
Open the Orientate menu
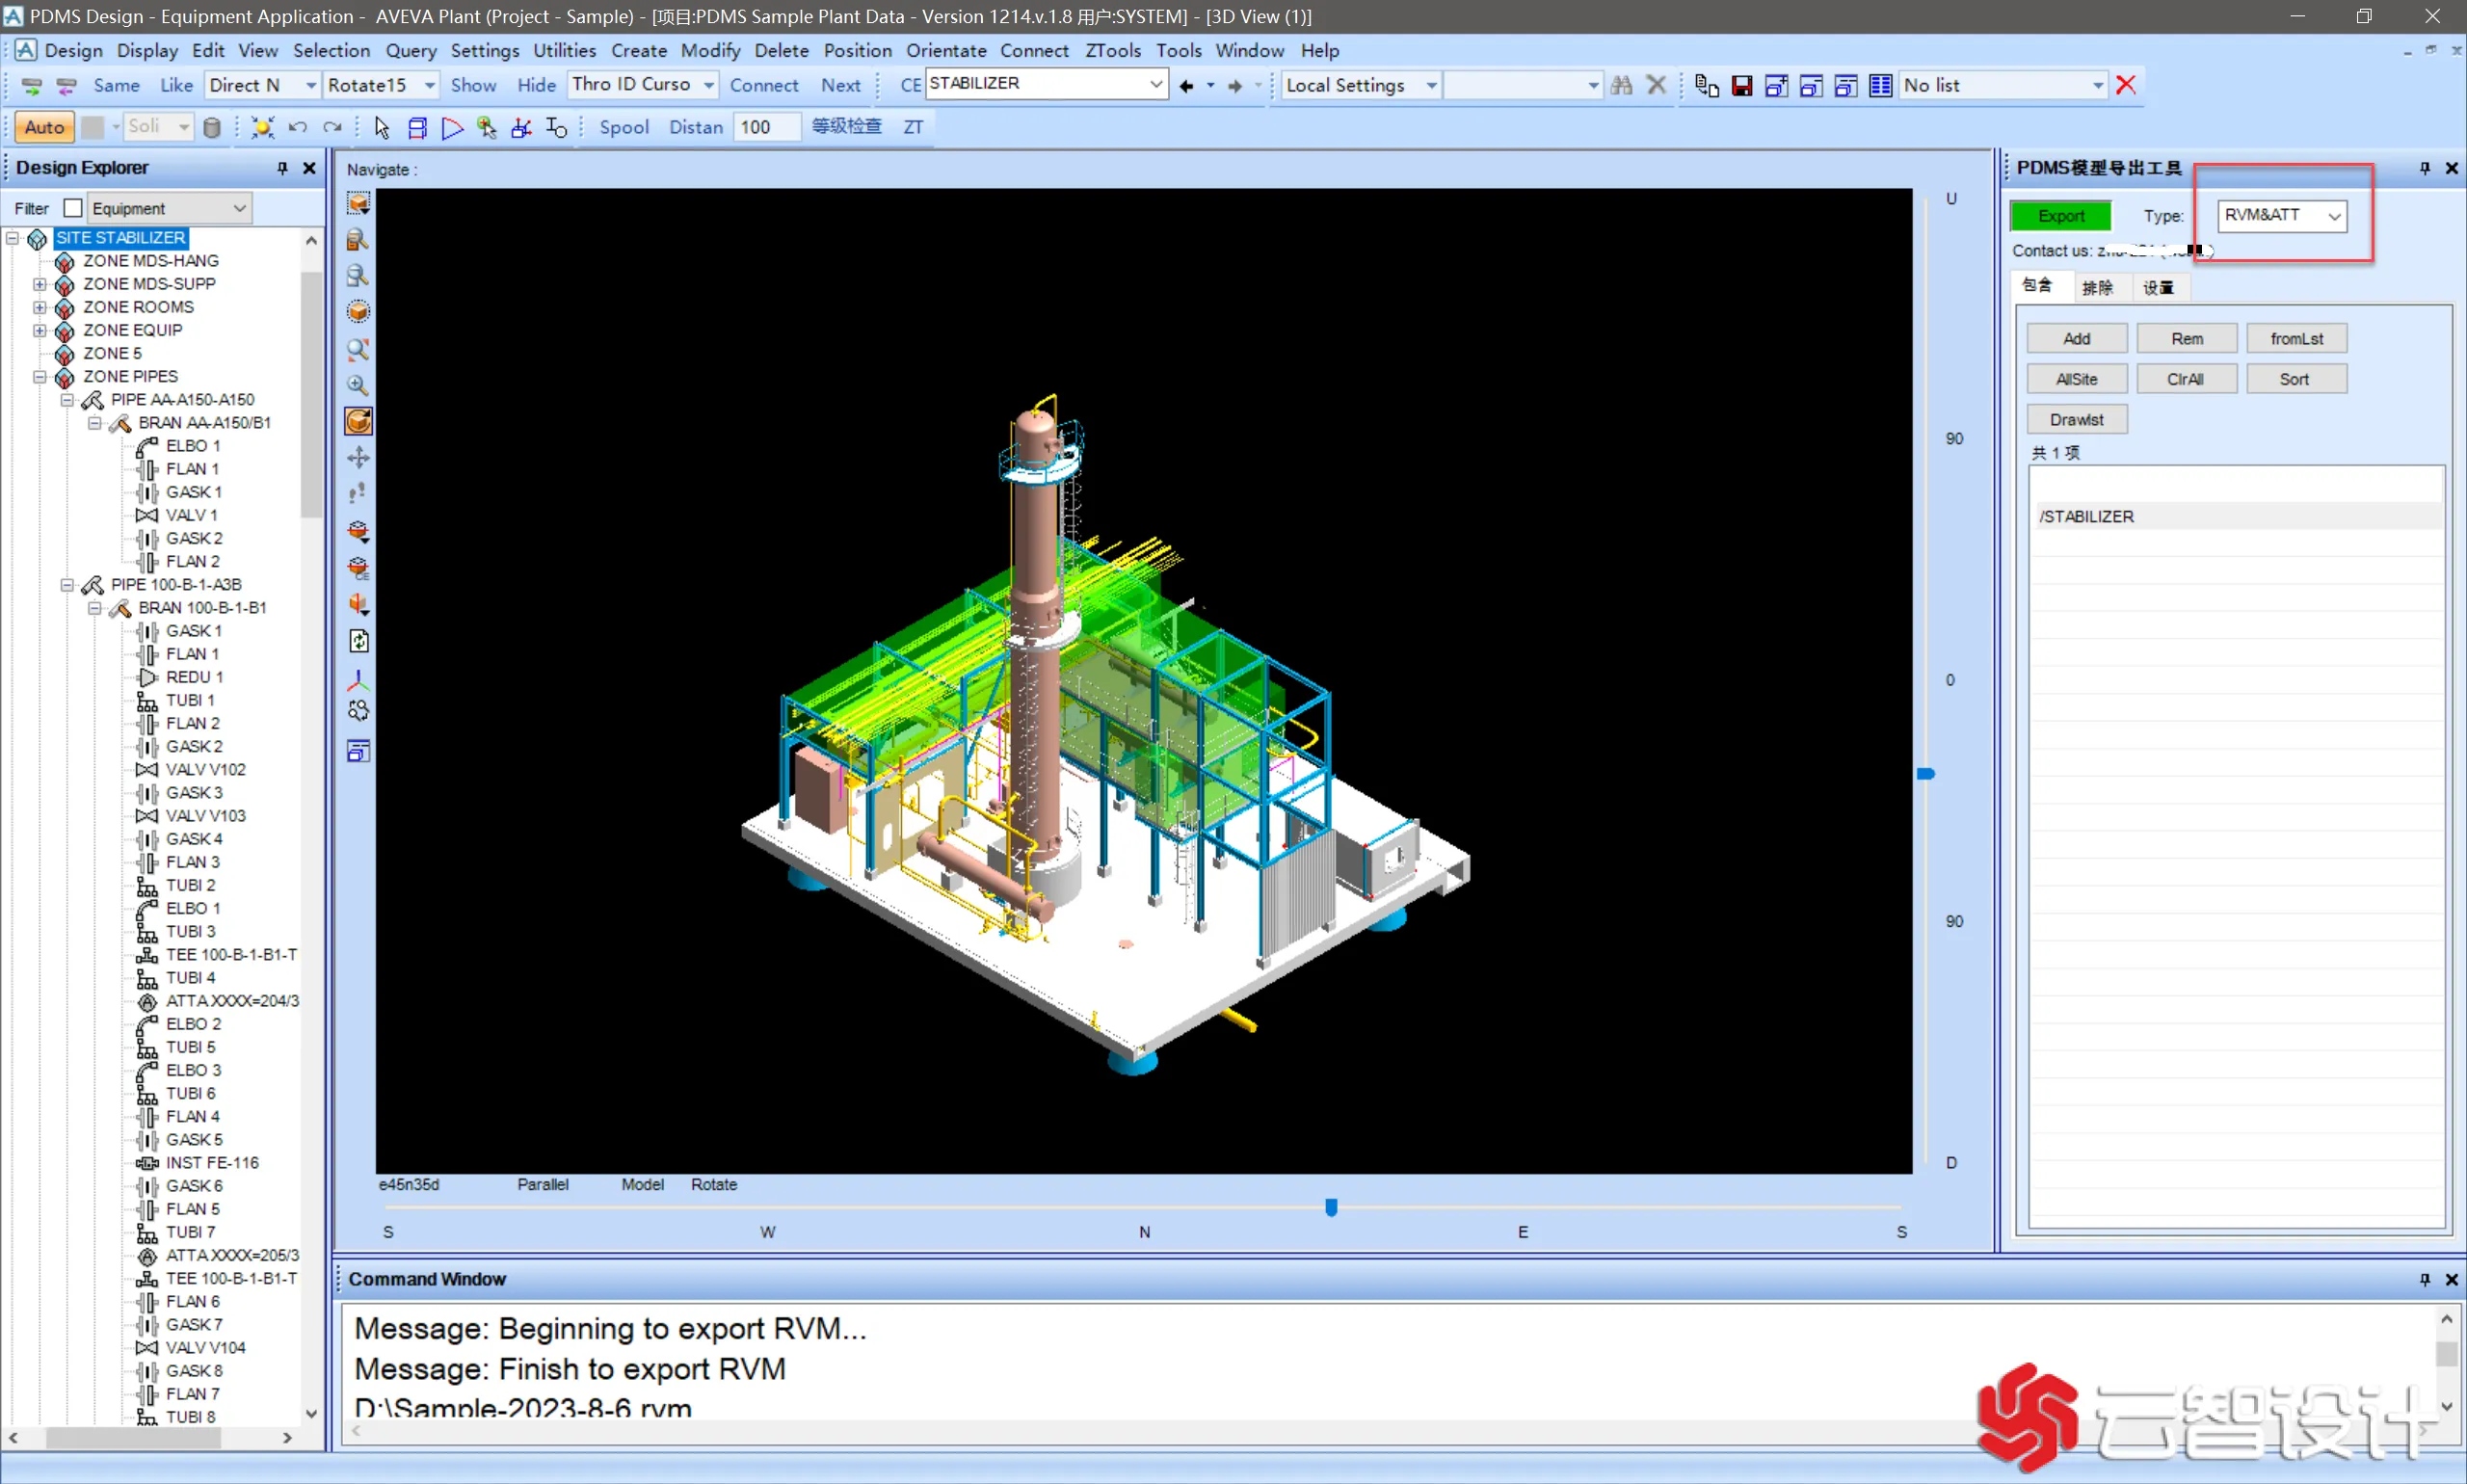point(945,50)
